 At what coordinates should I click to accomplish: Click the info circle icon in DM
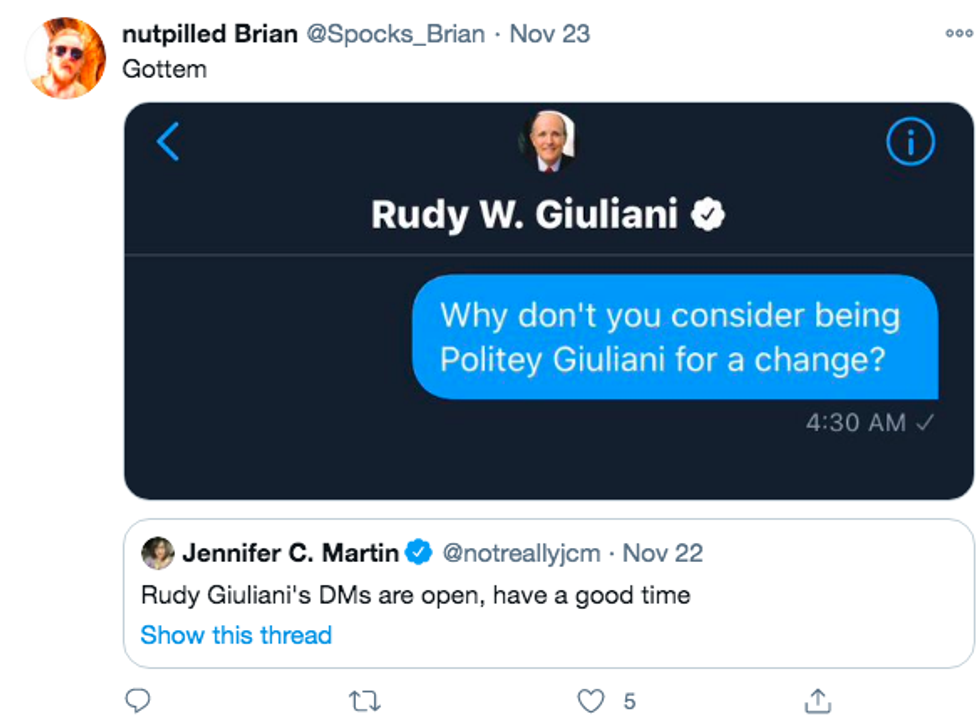point(910,144)
